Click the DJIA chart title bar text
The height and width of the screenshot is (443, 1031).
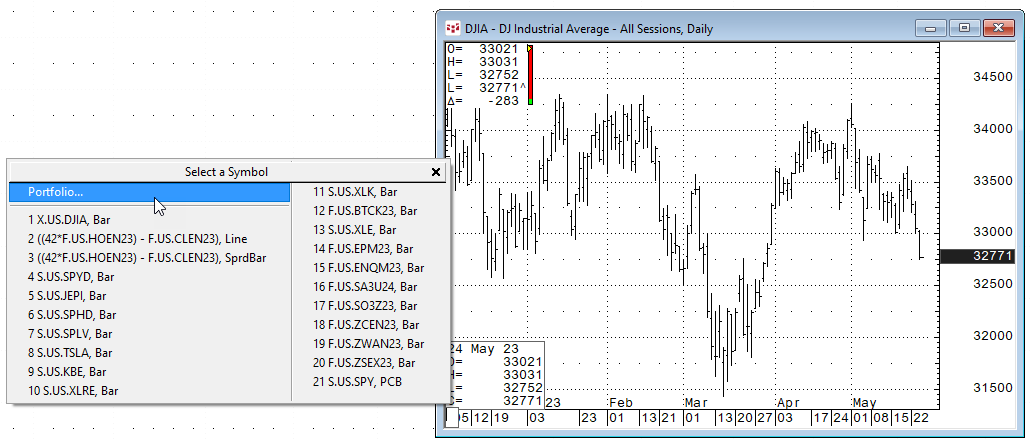(x=588, y=29)
